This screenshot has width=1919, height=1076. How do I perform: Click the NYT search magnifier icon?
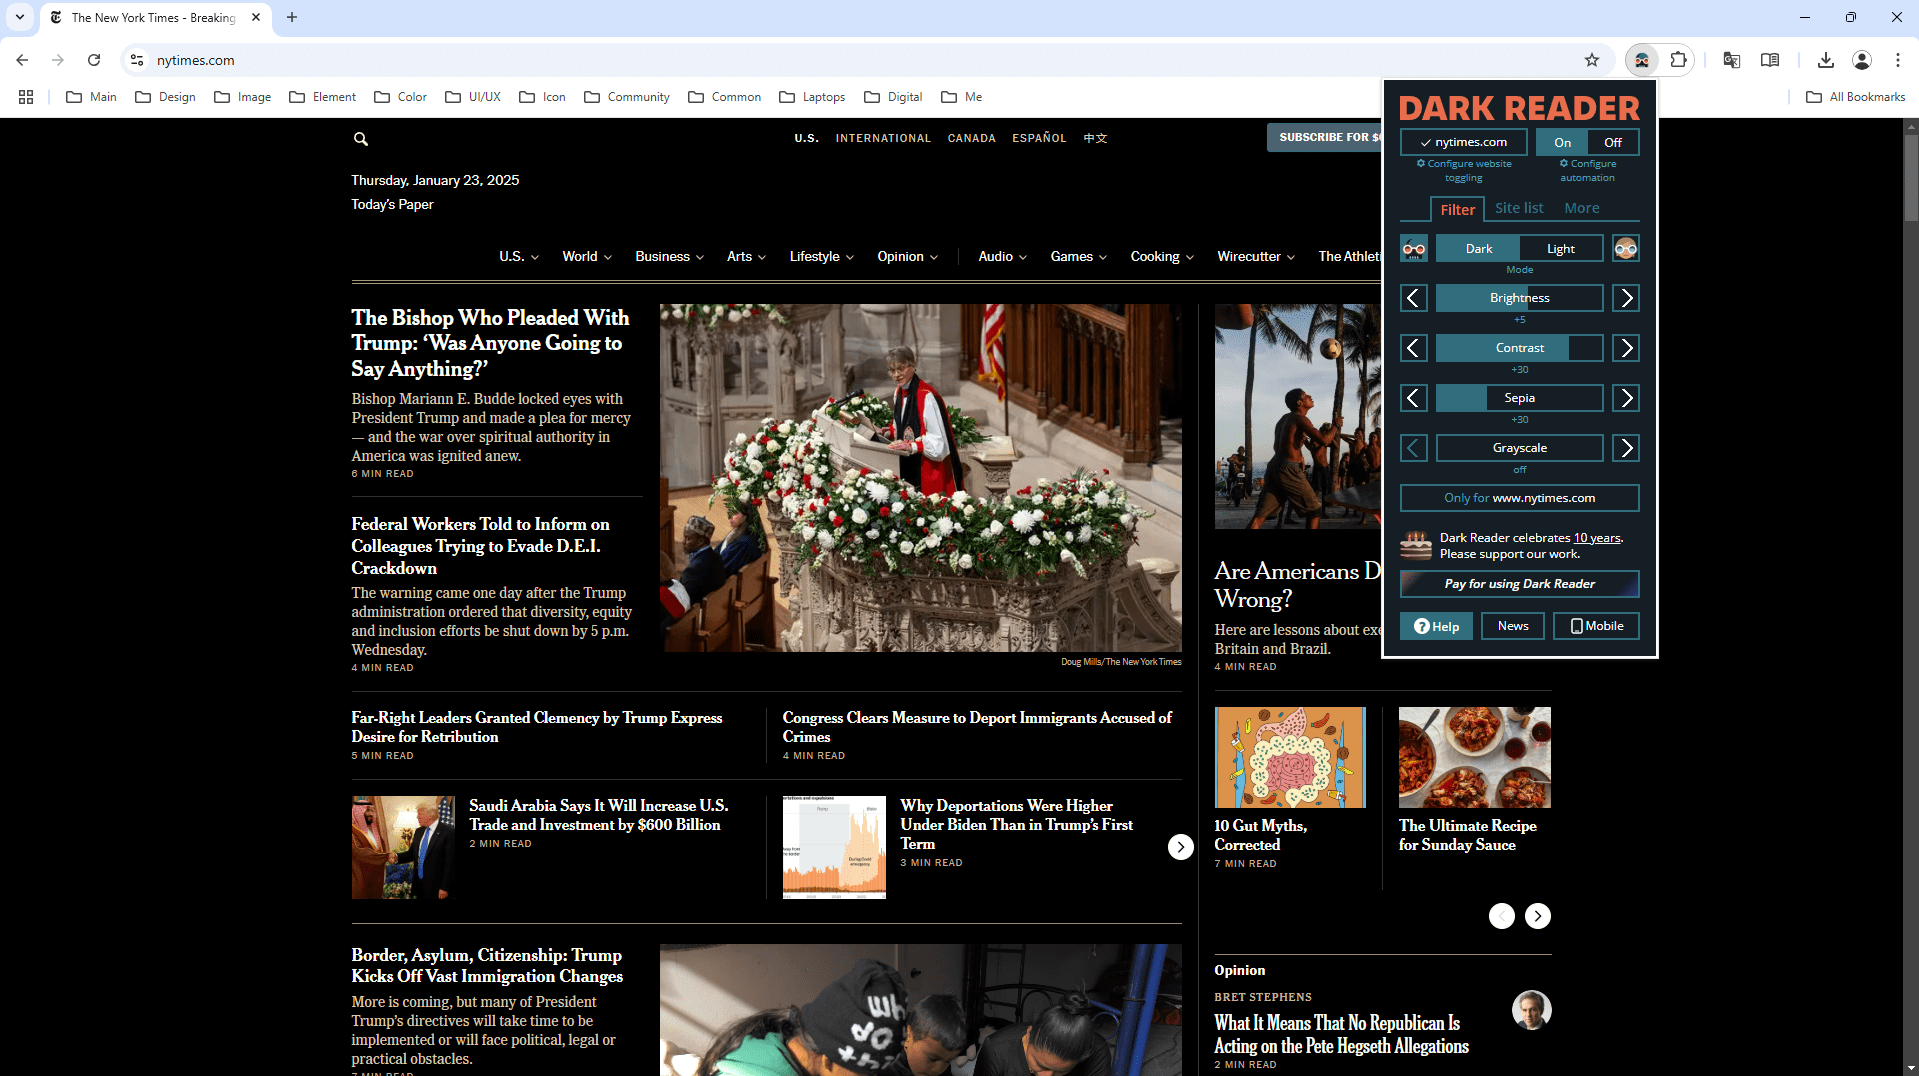pyautogui.click(x=361, y=139)
